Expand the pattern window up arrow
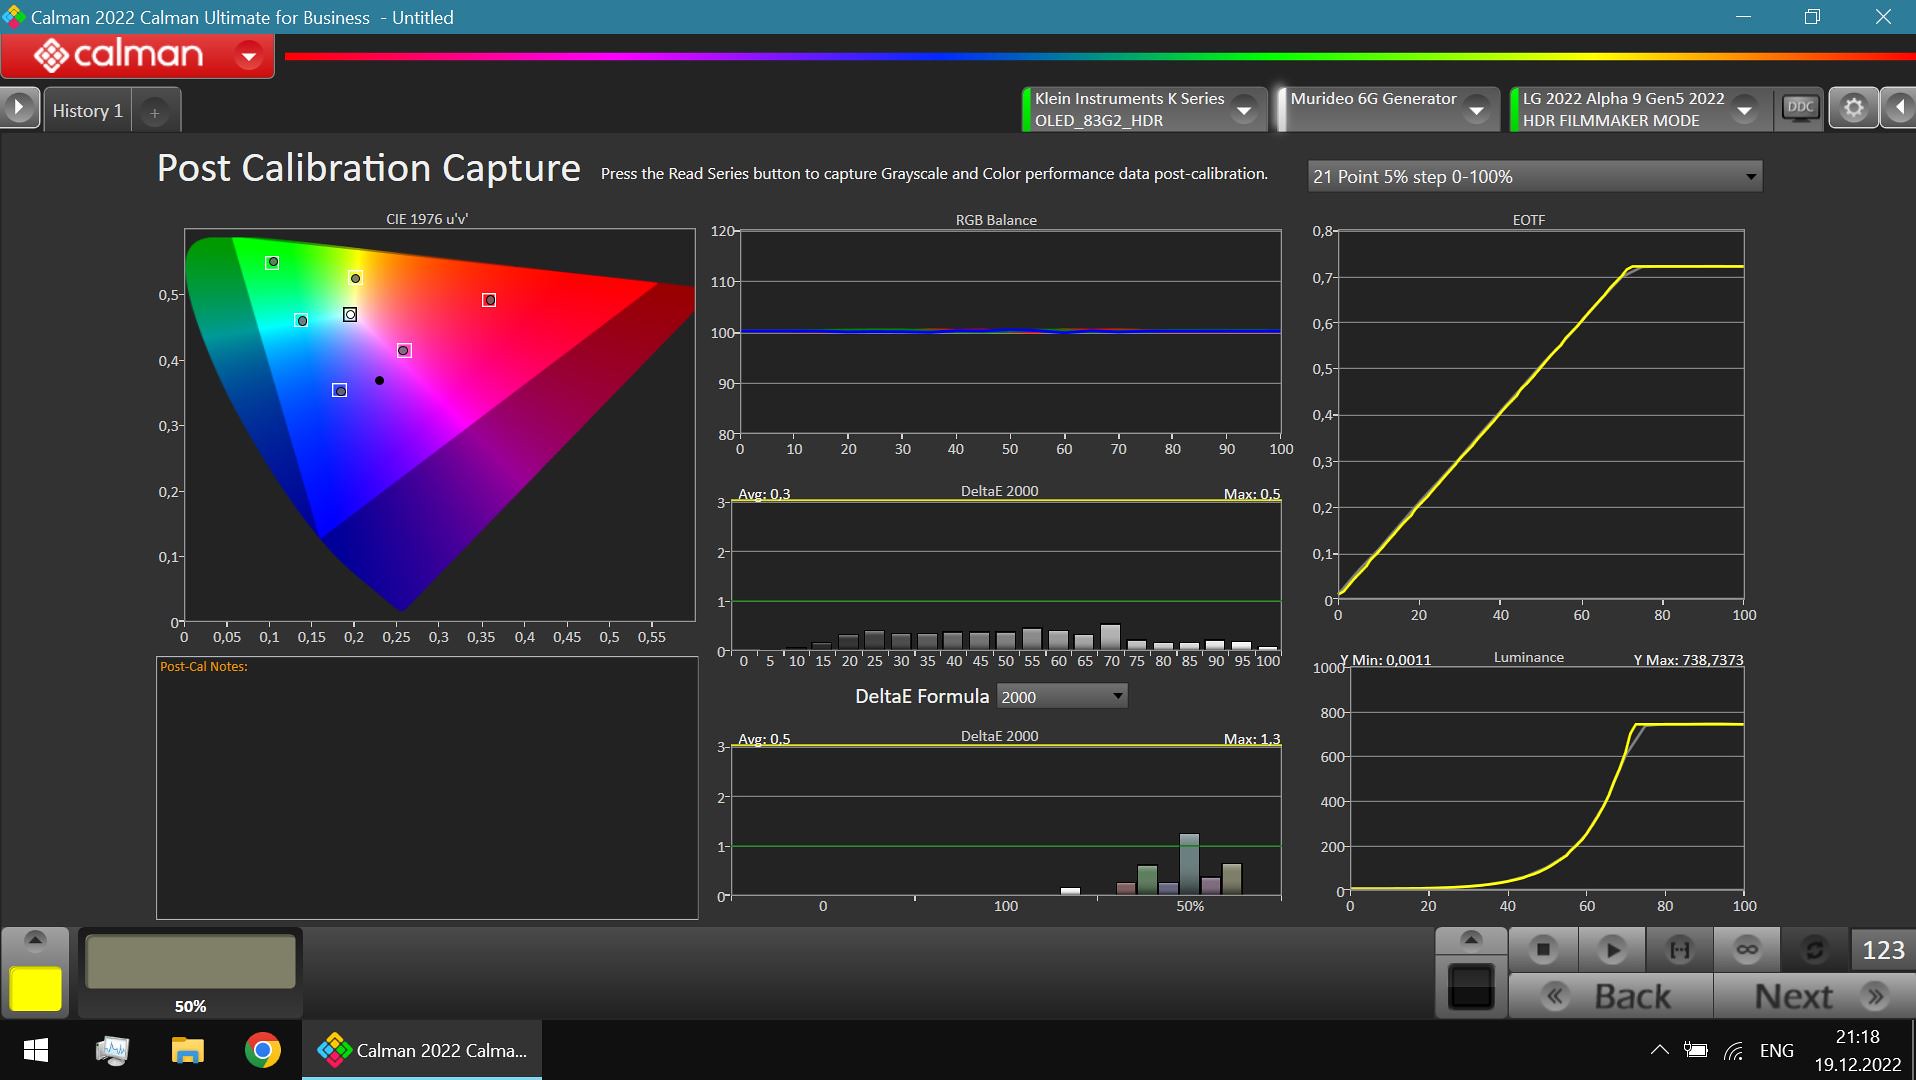The width and height of the screenshot is (1916, 1080). [x=1470, y=939]
